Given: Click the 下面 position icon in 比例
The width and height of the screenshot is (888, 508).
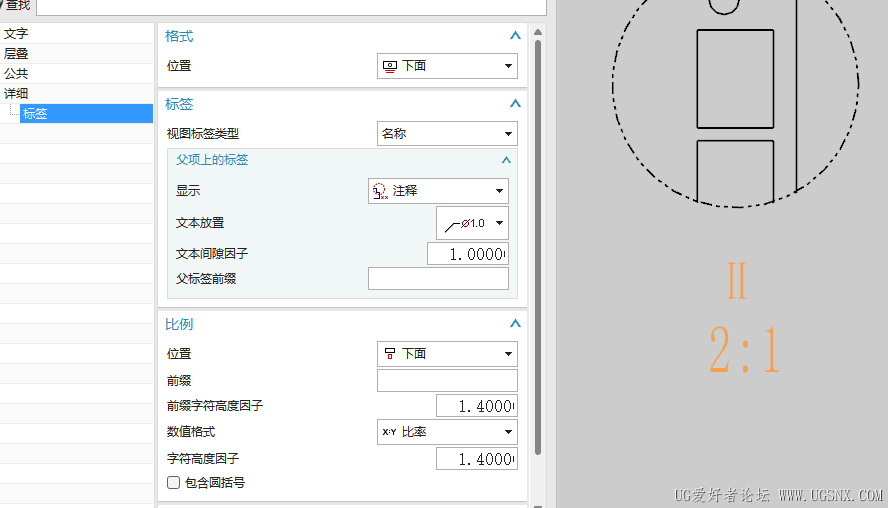Looking at the screenshot, I should (x=390, y=354).
